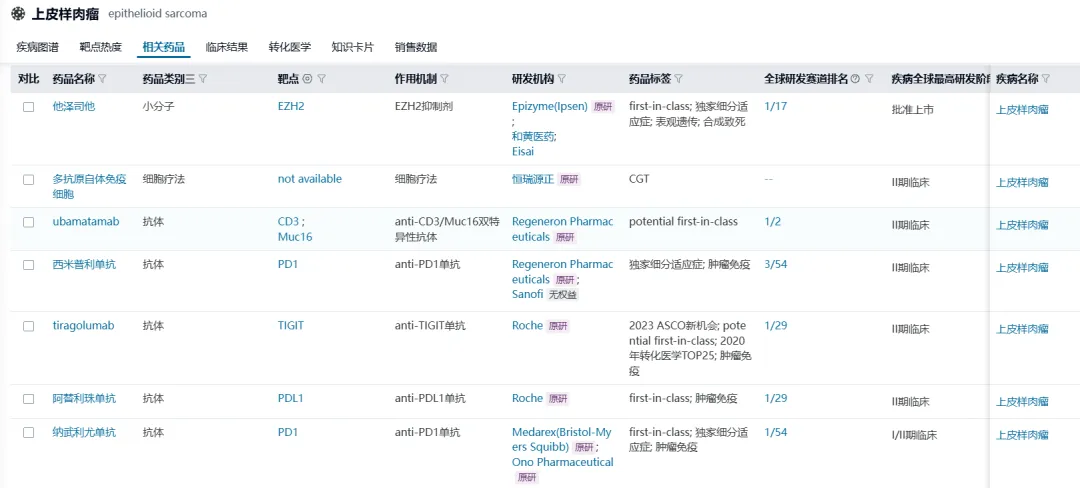Open the 靶点热度 tab

100,47
